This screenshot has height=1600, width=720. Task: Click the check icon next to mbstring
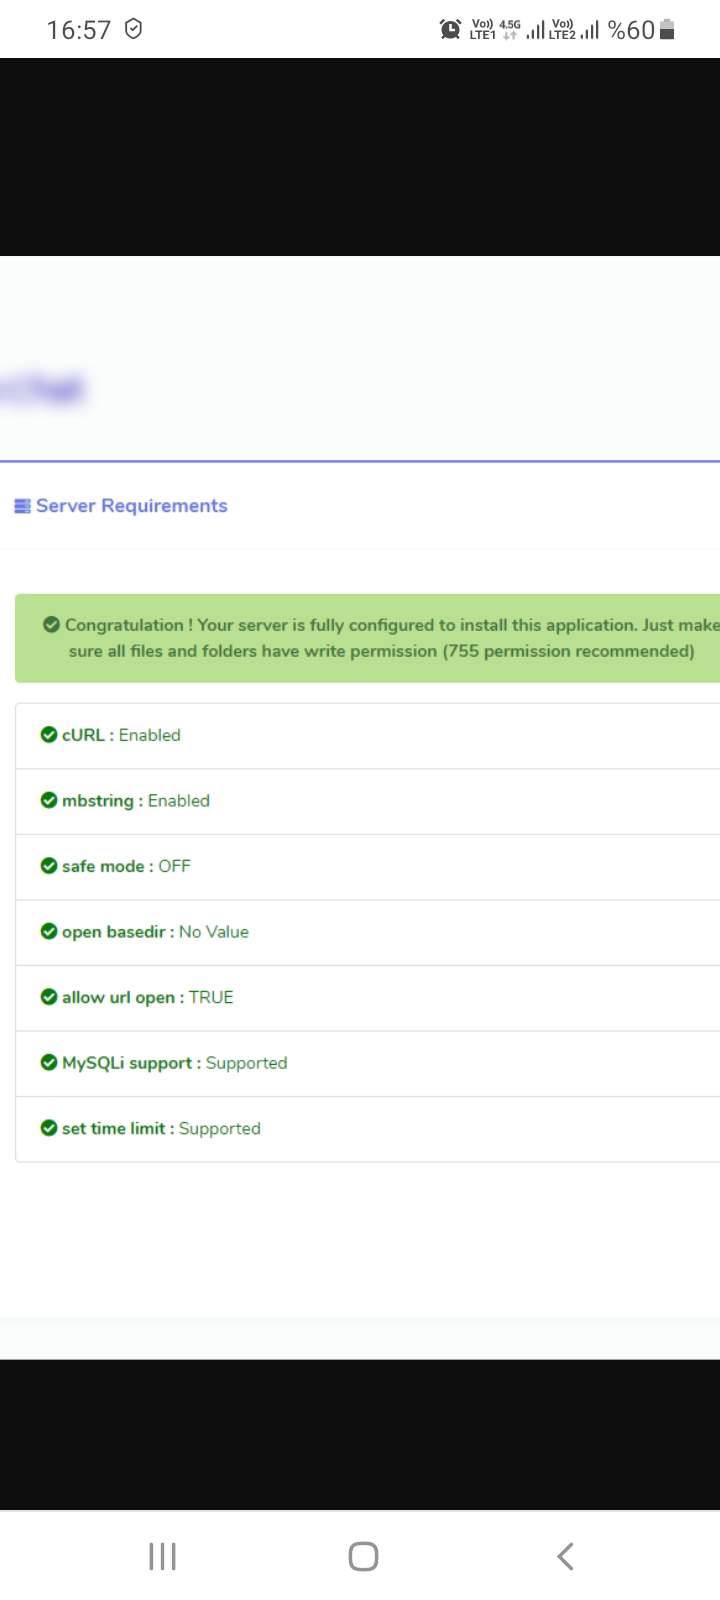click(48, 800)
